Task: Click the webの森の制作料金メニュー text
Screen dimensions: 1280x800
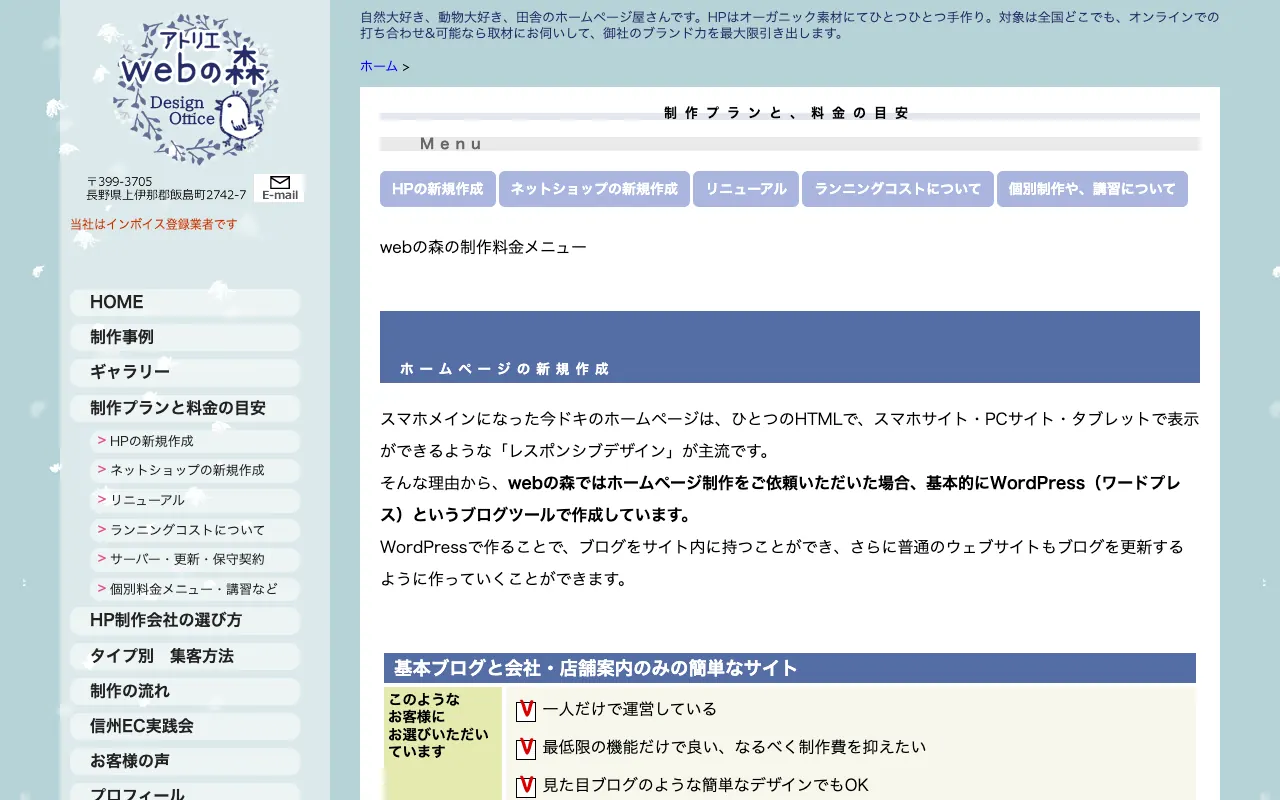Action: pyautogui.click(x=483, y=247)
